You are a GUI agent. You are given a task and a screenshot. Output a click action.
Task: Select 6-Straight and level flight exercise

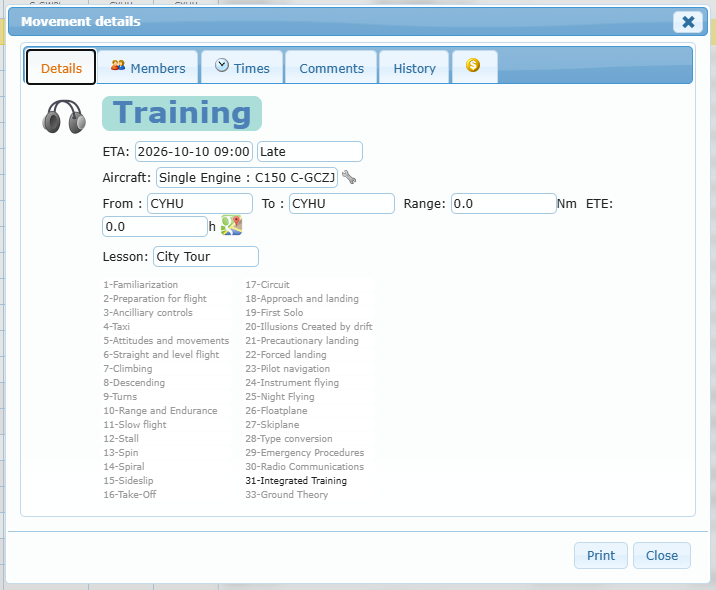tap(161, 354)
